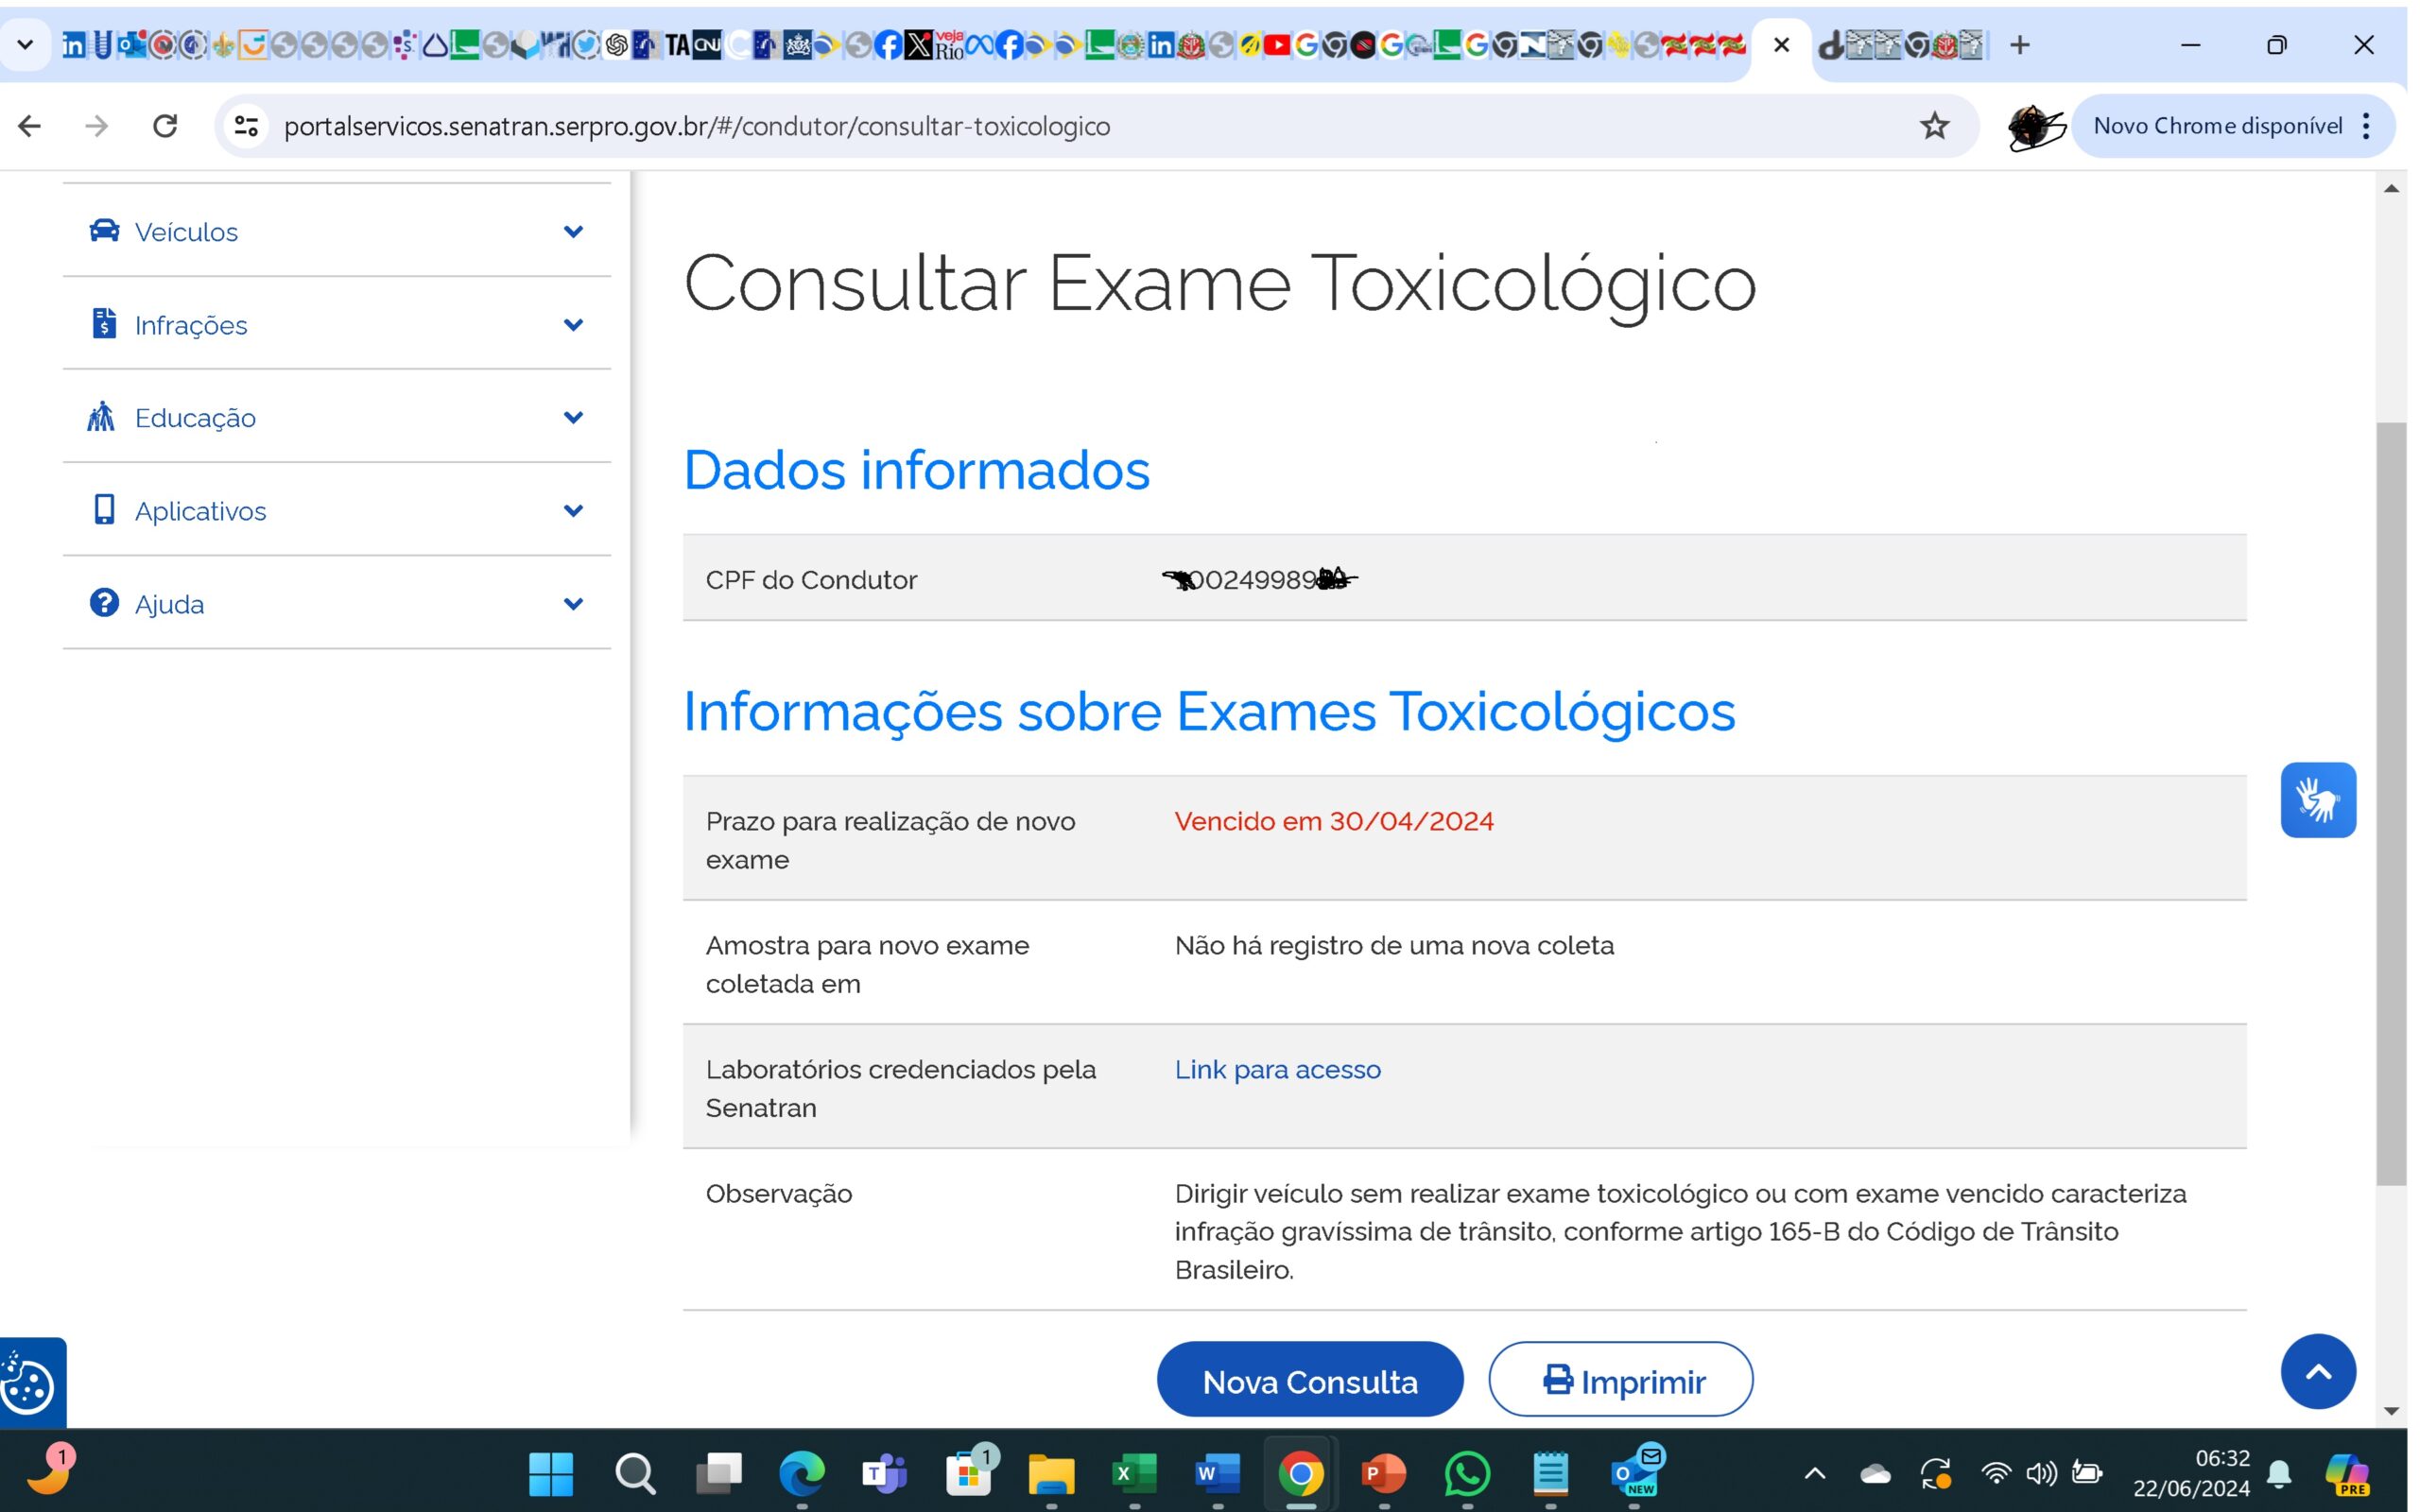Screen dimensions: 2420x1512
Task: Switch to the first LinkedIn tab
Action: click(73, 45)
